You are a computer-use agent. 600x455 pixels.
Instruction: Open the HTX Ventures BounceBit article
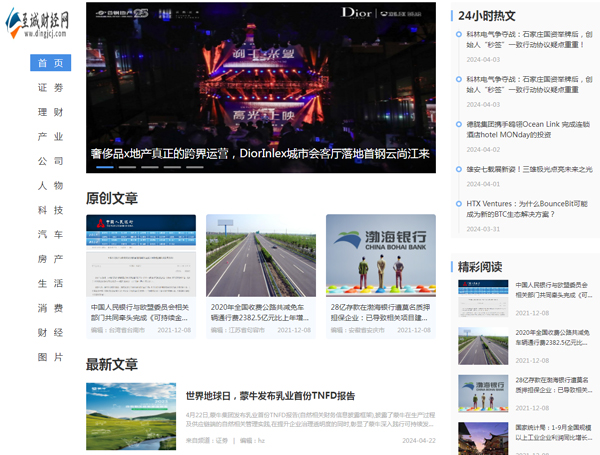click(x=527, y=209)
